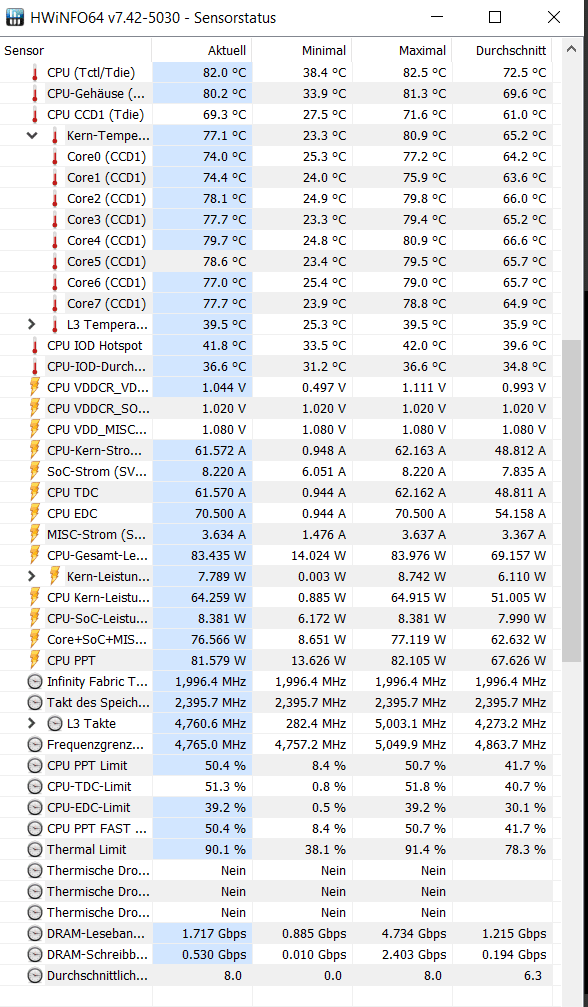Viewport: 588px width, 1007px height.
Task: Click the CPU EDC current value 70.500 A
Action: tap(220, 514)
